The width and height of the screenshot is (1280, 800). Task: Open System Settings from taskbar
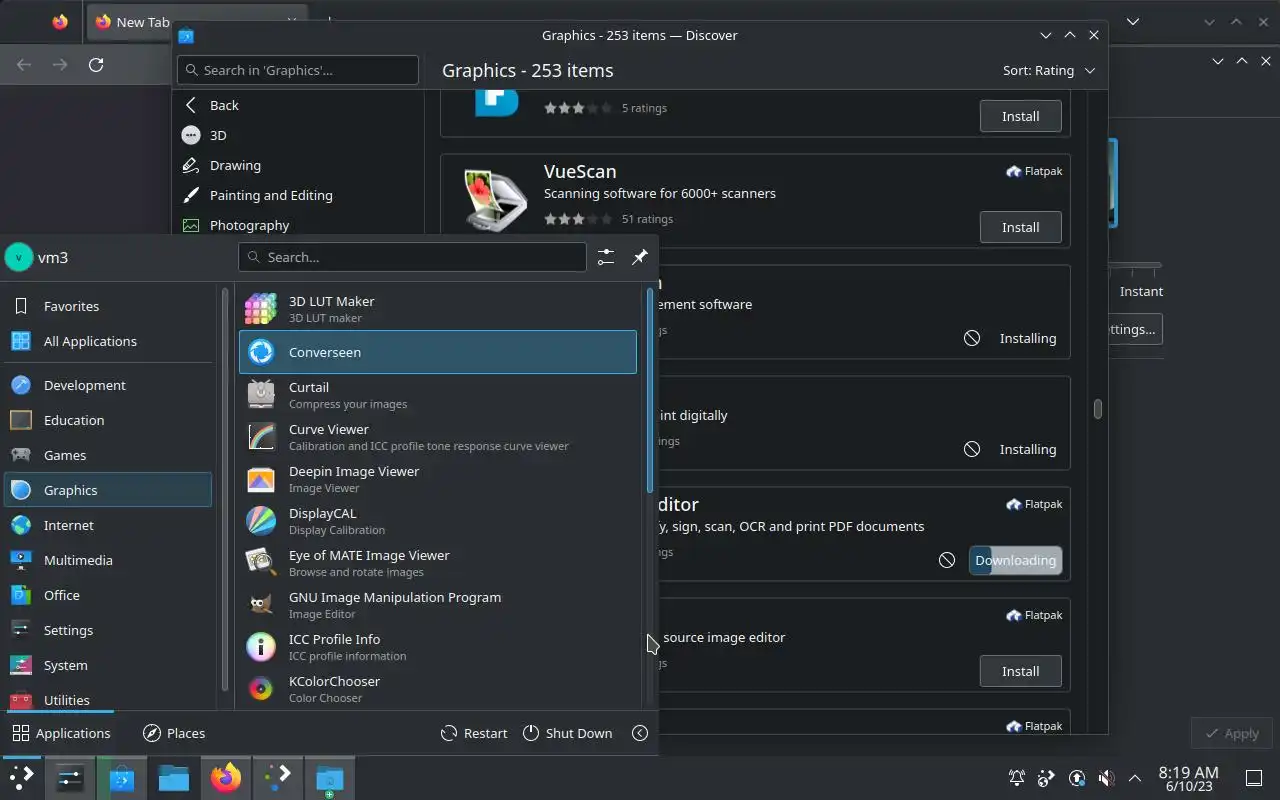[x=70, y=777]
